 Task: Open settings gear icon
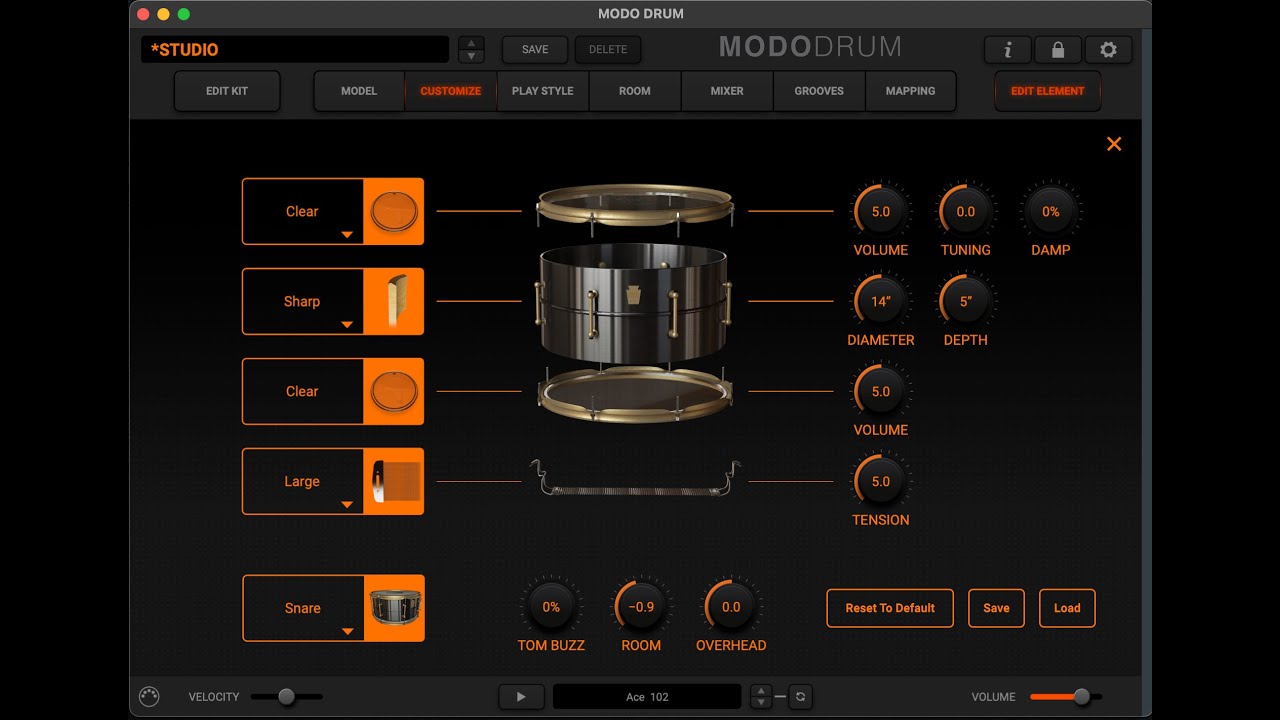[1108, 50]
